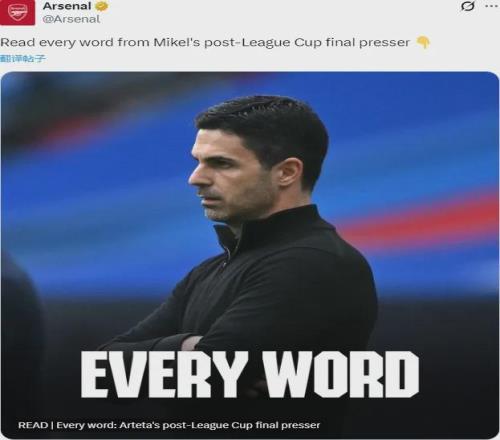Click the word Mikel's in the tweet
The height and width of the screenshot is (440, 500).
coord(176,43)
